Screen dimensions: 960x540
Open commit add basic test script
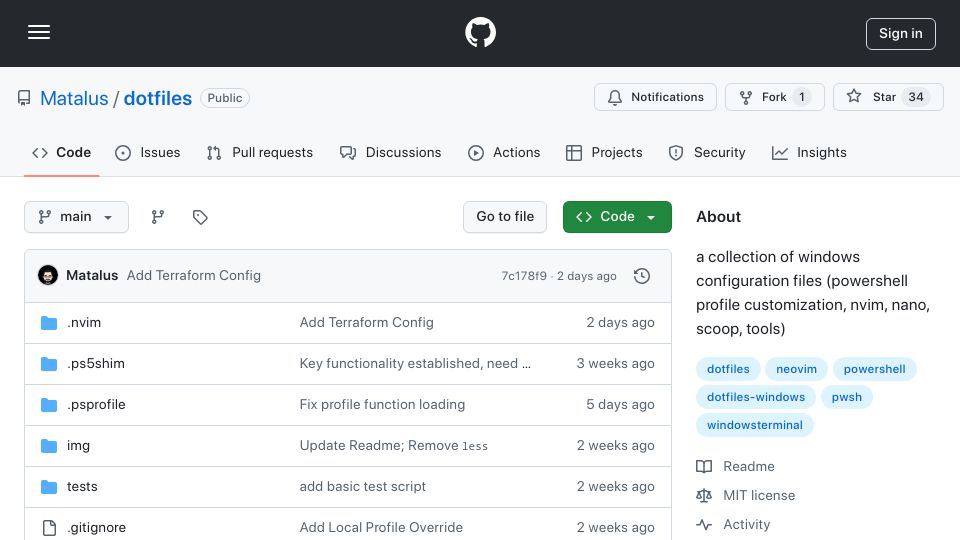pos(362,487)
